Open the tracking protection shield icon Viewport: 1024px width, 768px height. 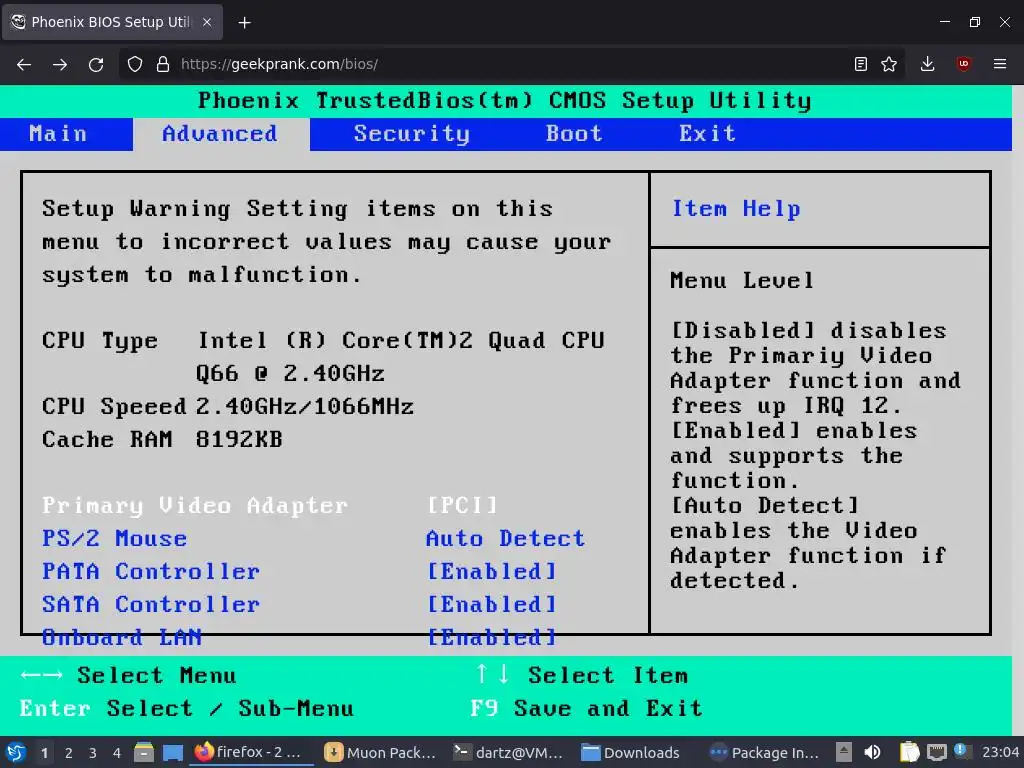(135, 64)
